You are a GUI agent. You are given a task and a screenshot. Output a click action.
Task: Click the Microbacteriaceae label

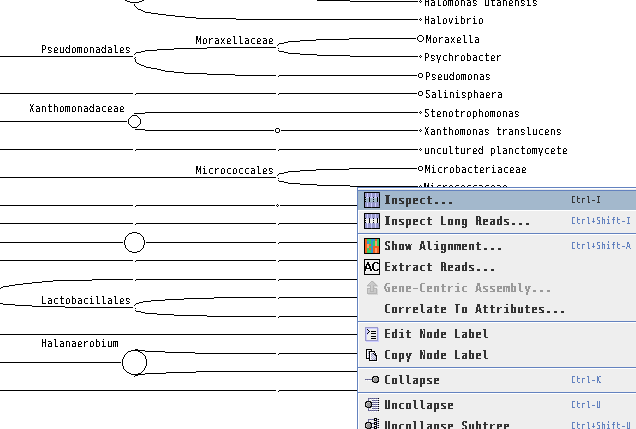point(476,169)
